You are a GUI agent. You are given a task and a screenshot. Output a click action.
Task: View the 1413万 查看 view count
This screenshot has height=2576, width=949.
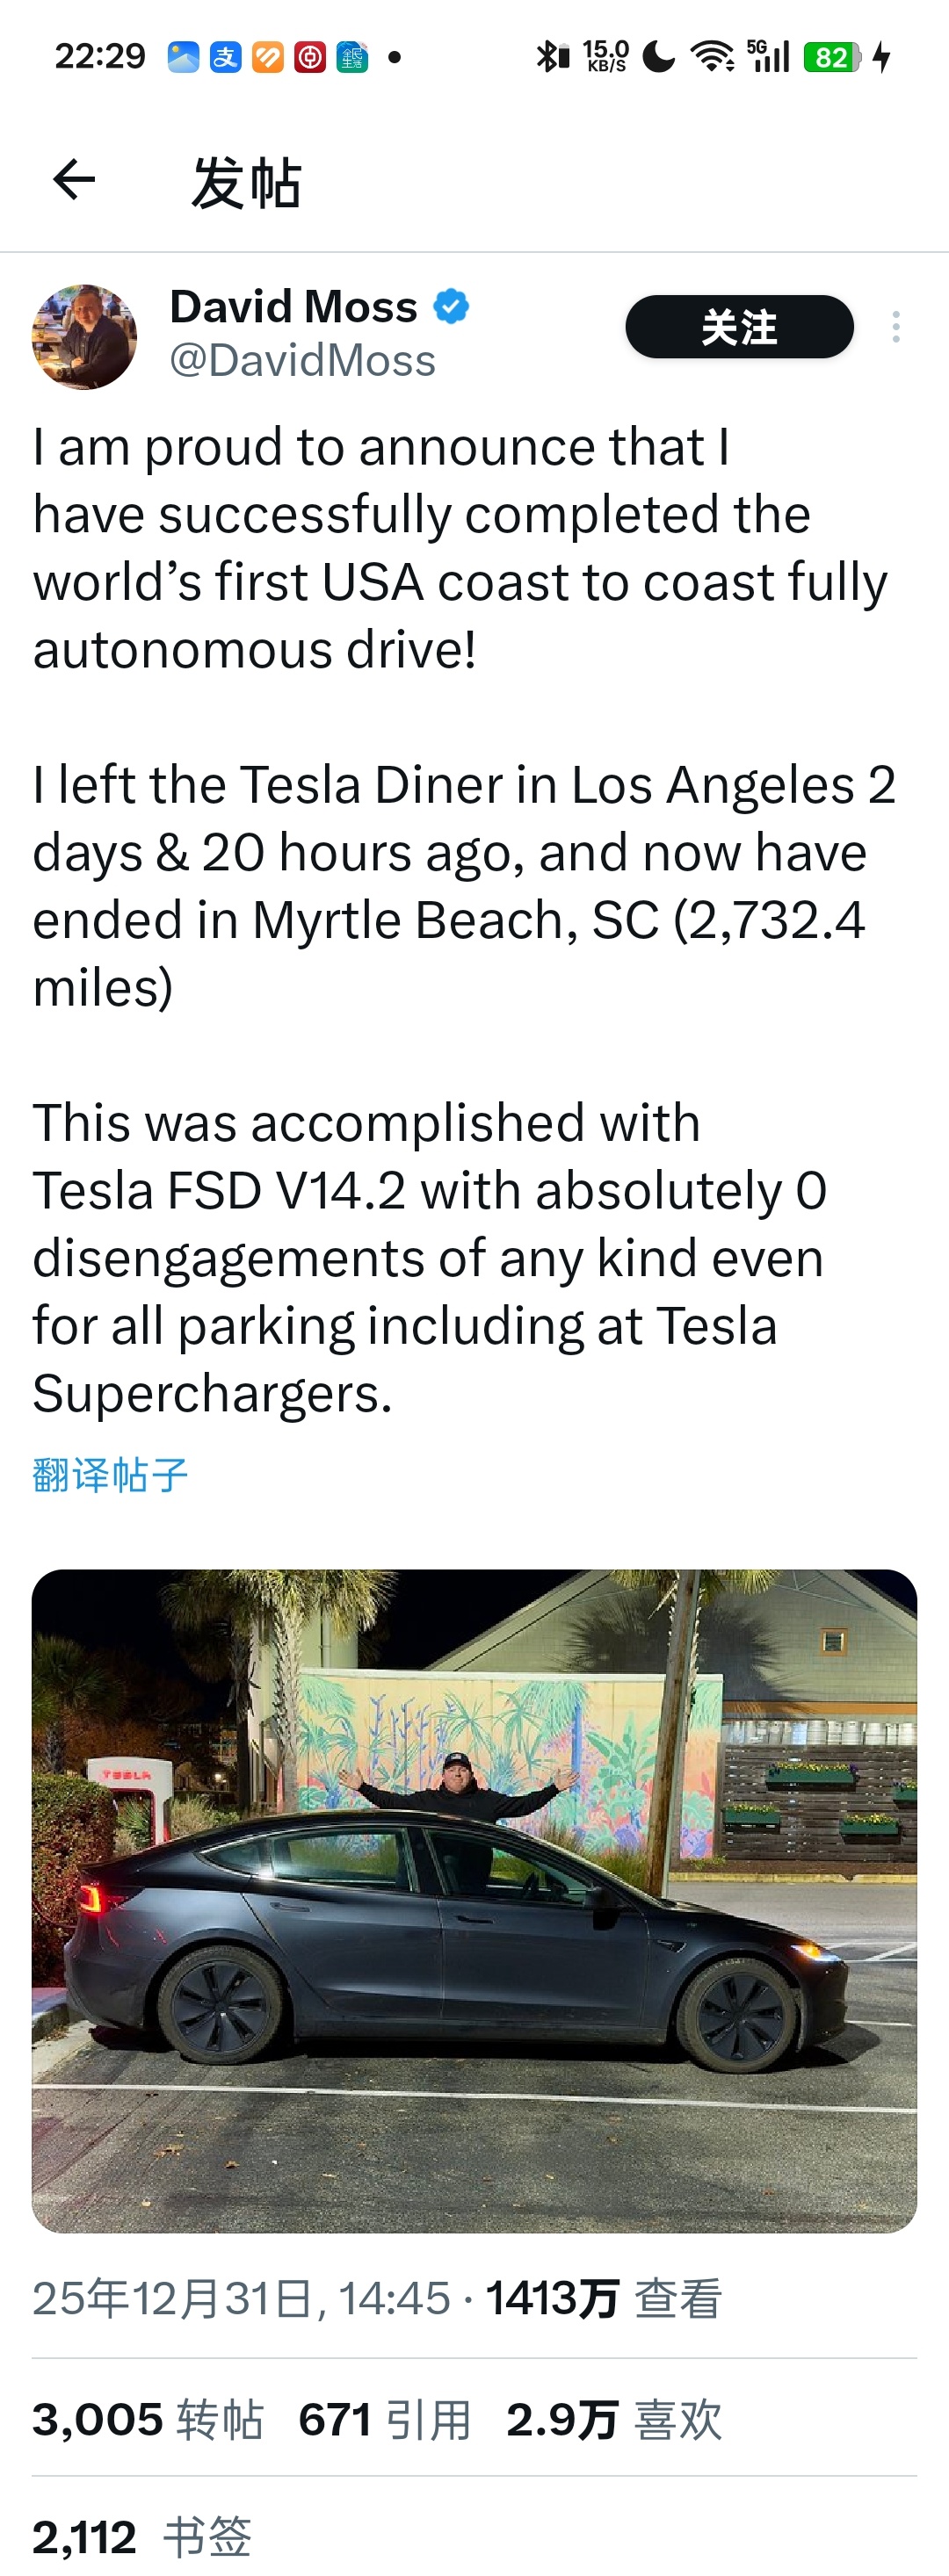[603, 2298]
